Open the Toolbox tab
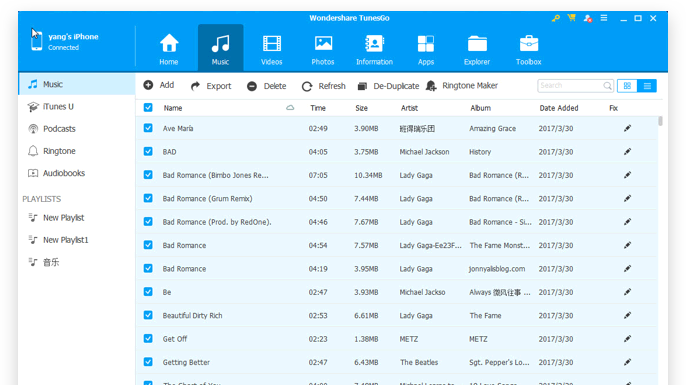The width and height of the screenshot is (686, 385). [528, 49]
